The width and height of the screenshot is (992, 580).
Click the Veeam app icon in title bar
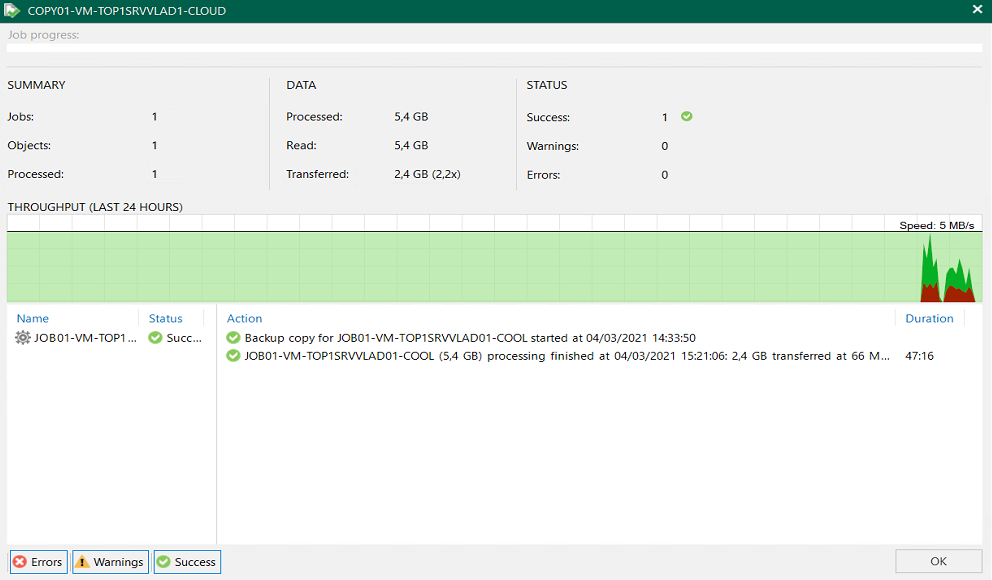11,11
